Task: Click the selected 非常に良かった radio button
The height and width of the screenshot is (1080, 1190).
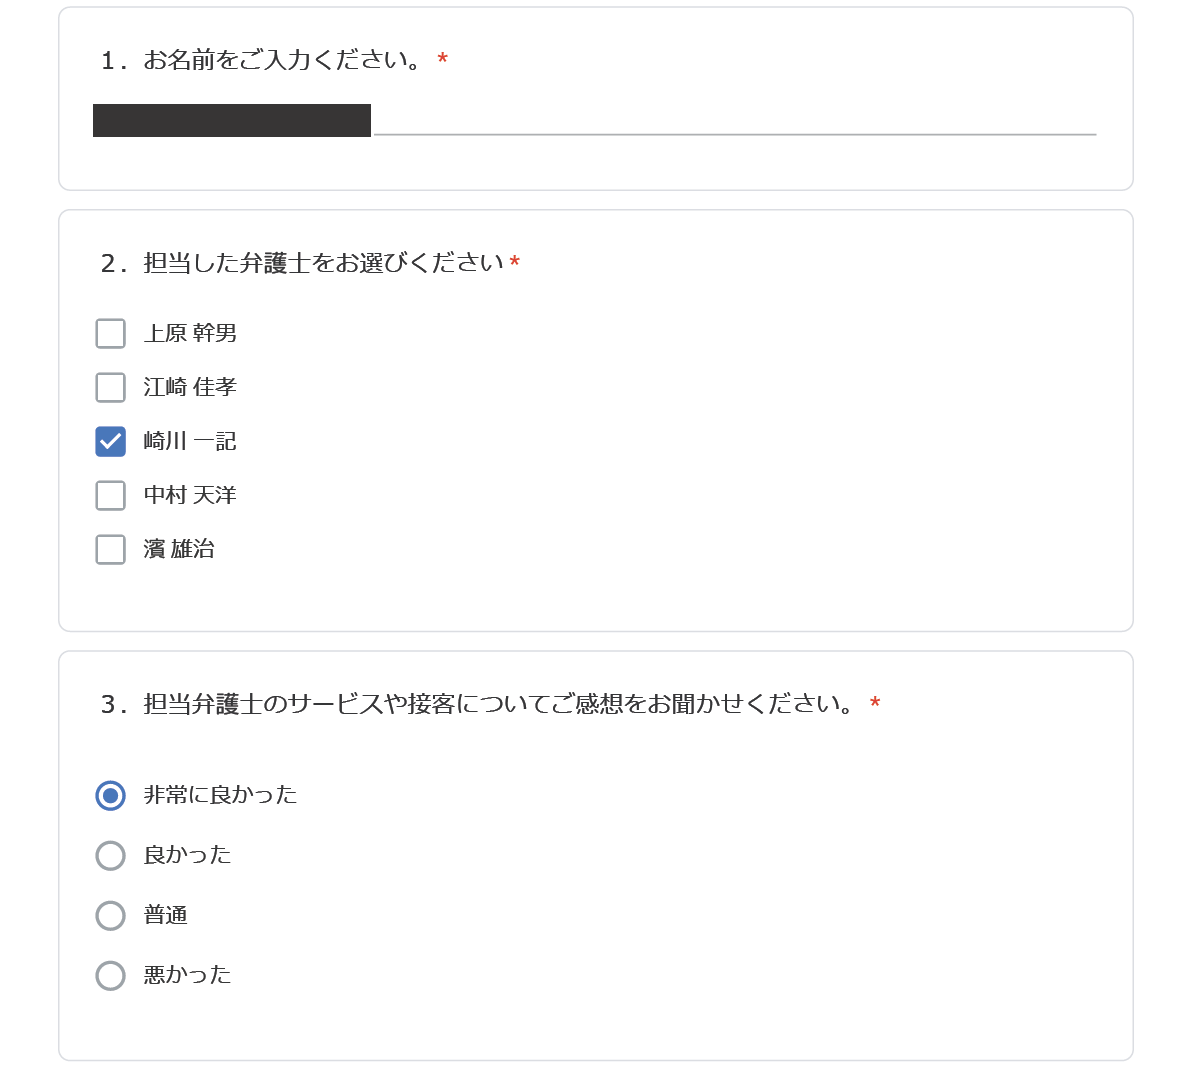Action: coord(111,795)
